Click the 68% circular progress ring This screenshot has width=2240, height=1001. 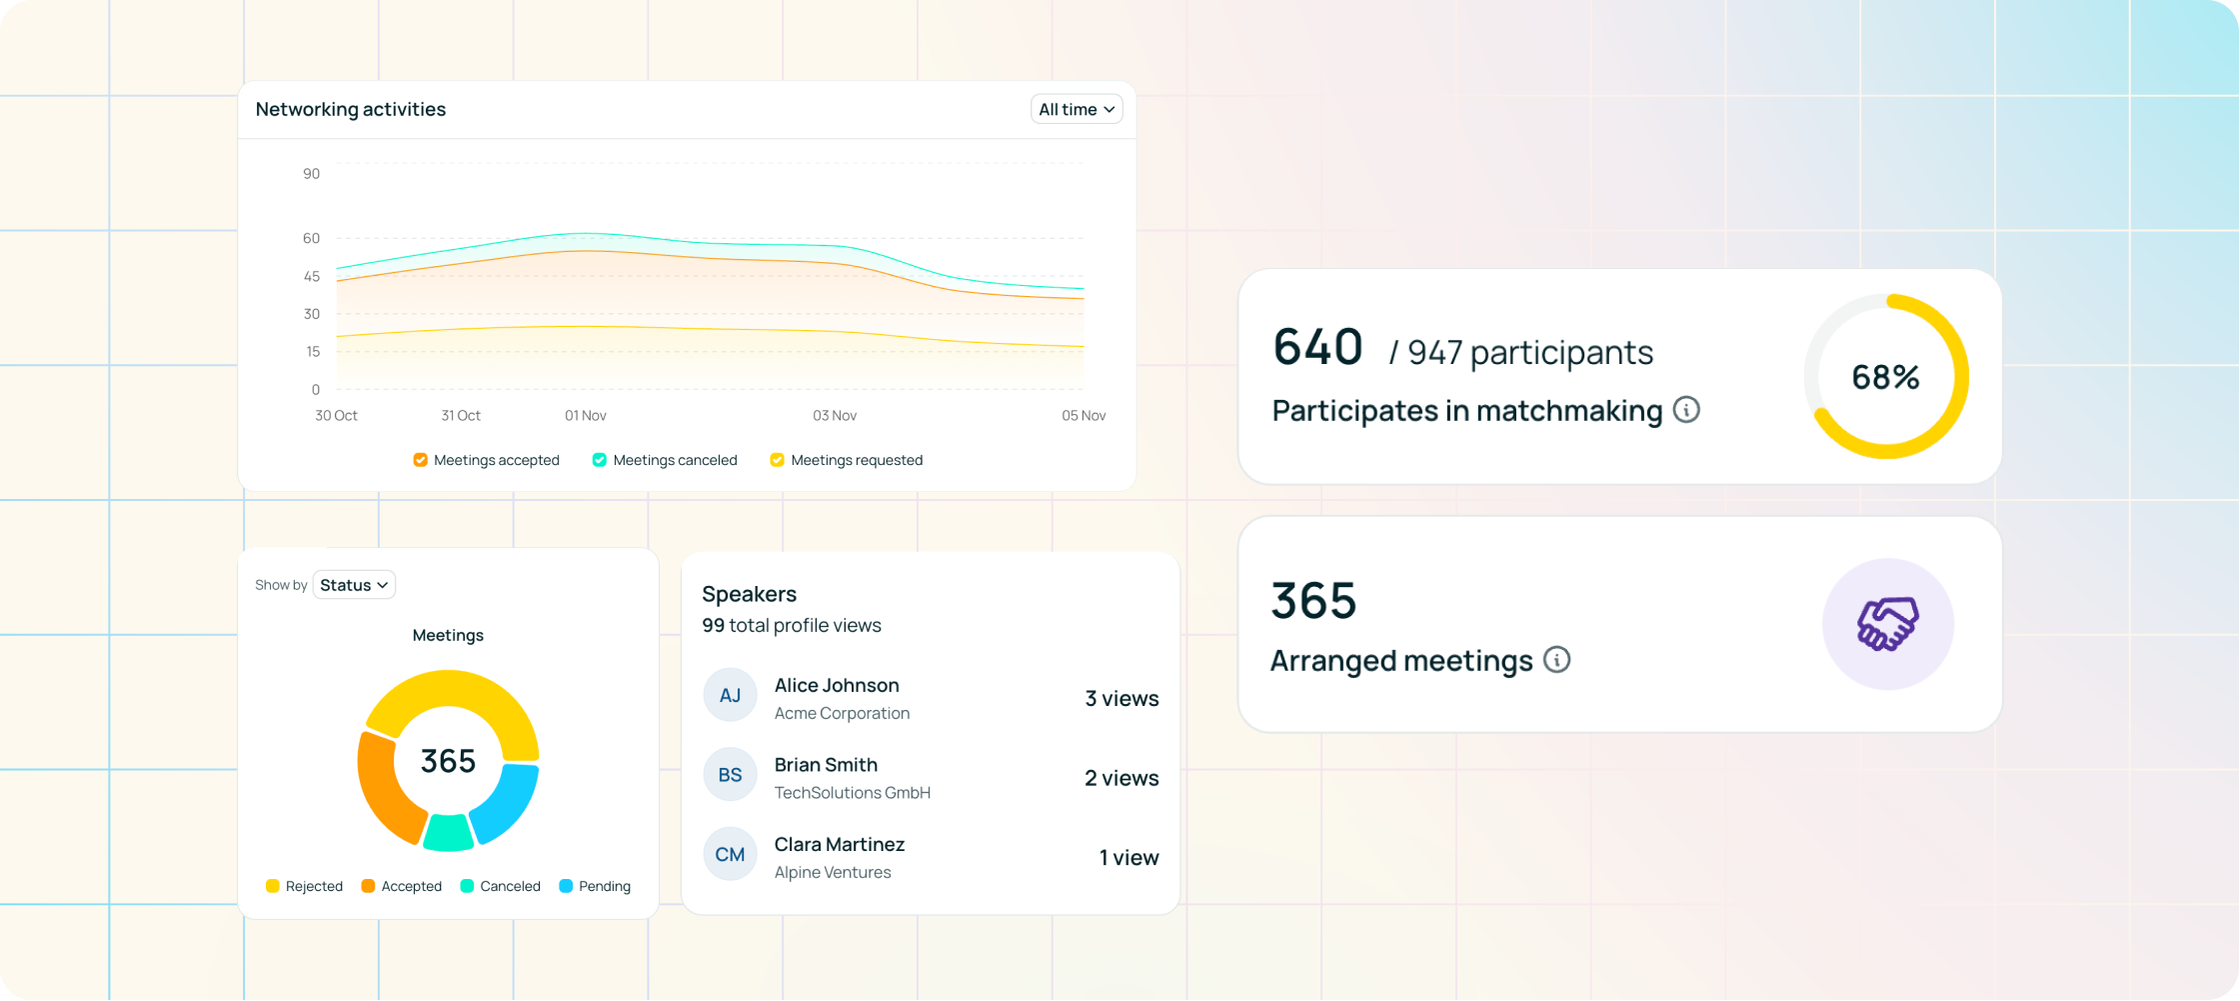click(x=1885, y=377)
